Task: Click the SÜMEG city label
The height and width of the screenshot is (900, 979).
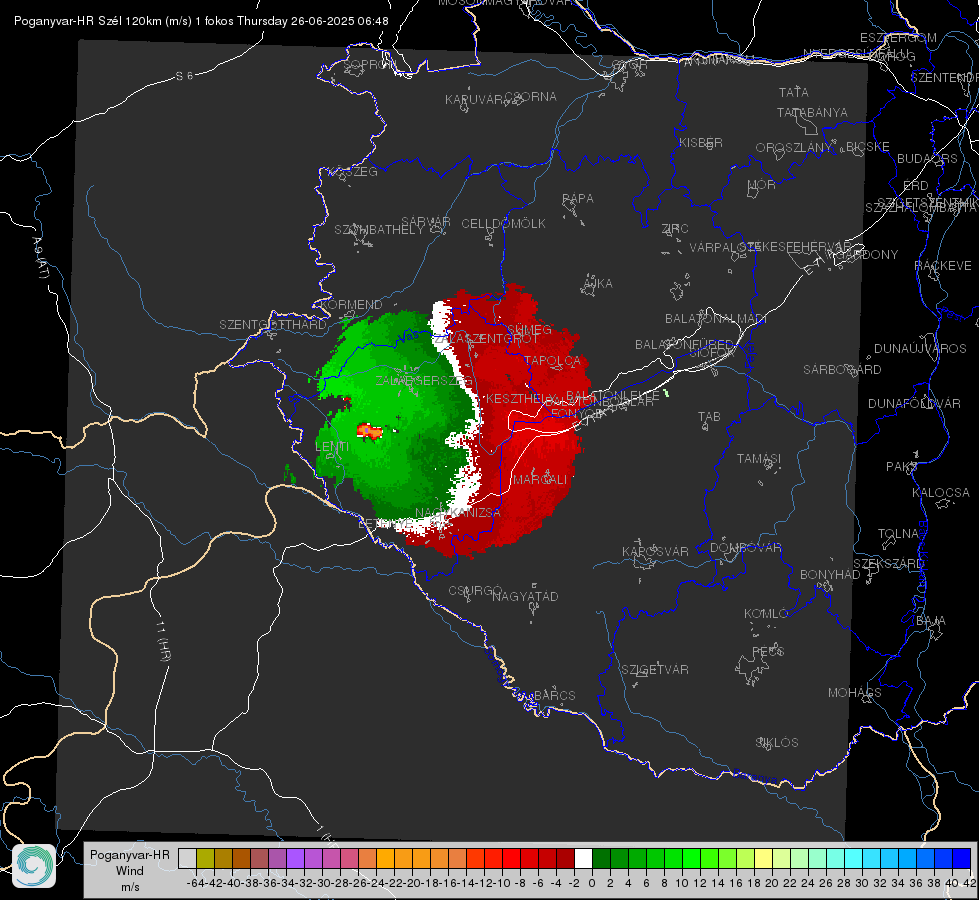Action: (529, 330)
